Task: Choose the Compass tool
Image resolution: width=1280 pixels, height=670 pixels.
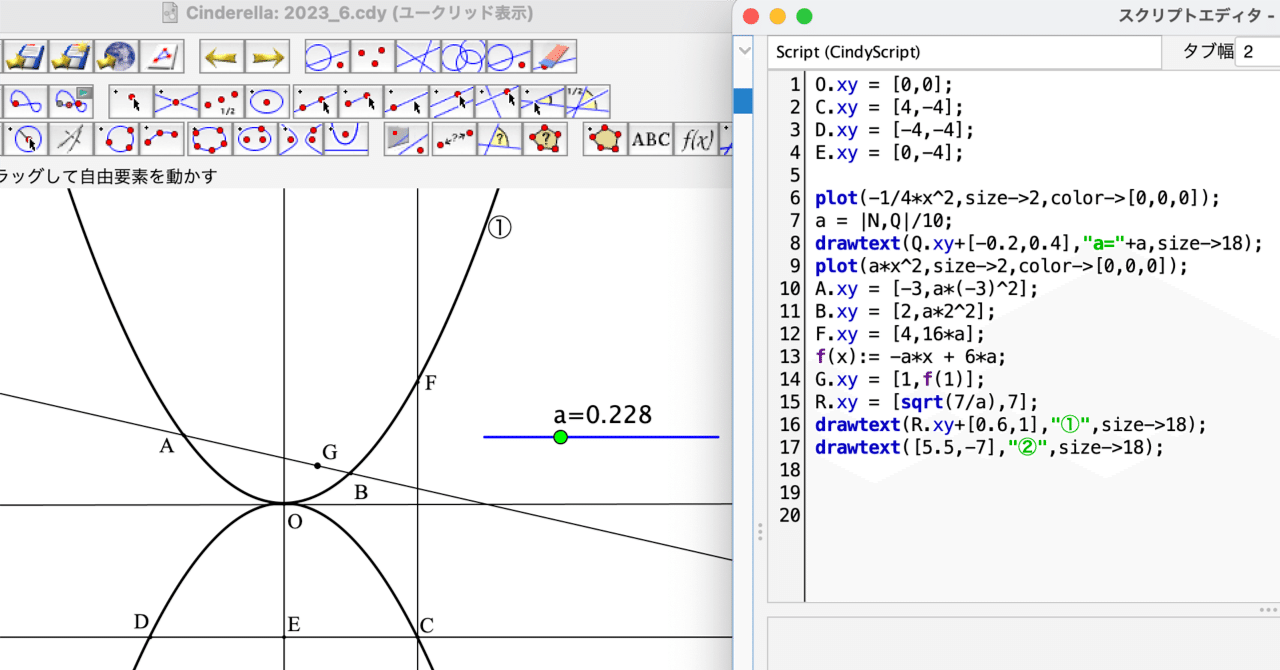Action: (x=71, y=138)
